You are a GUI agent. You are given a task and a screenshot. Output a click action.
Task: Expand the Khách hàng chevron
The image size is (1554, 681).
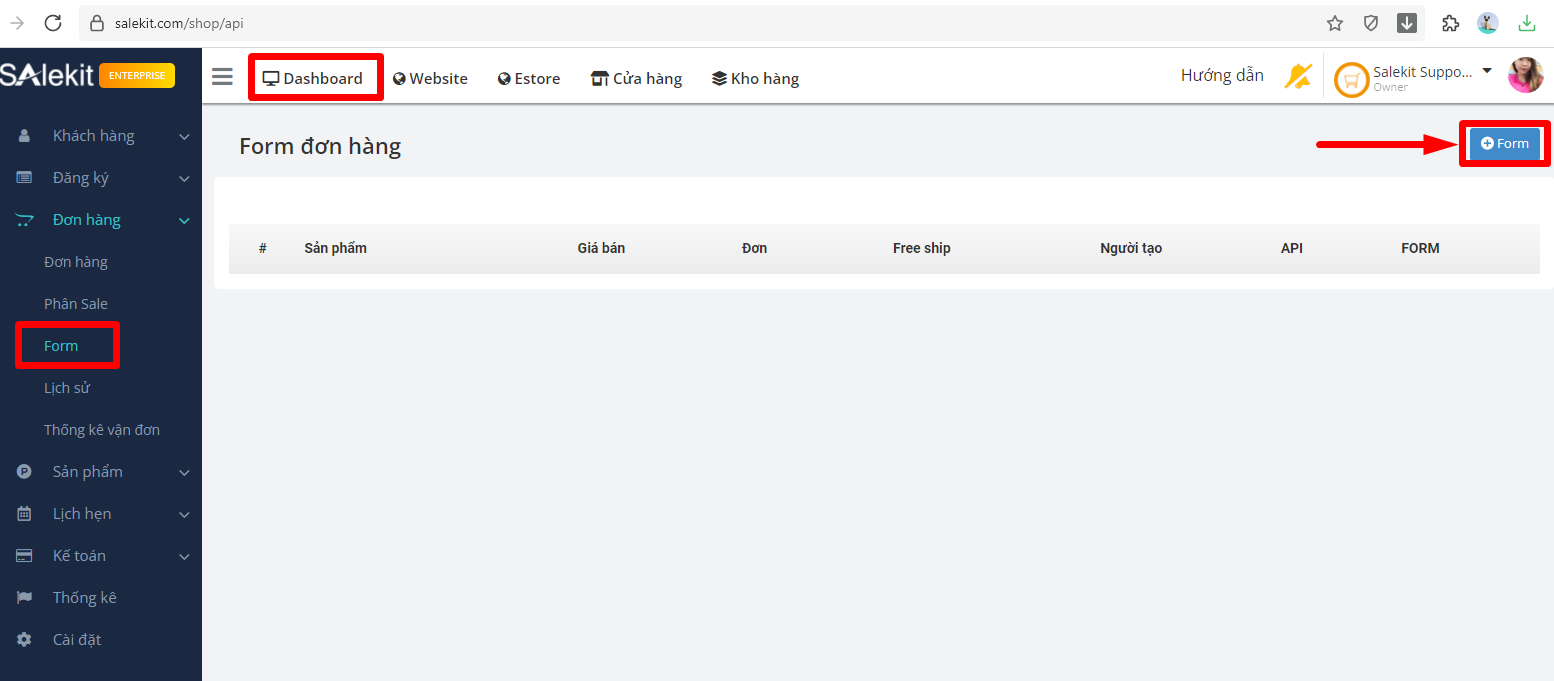pos(184,137)
